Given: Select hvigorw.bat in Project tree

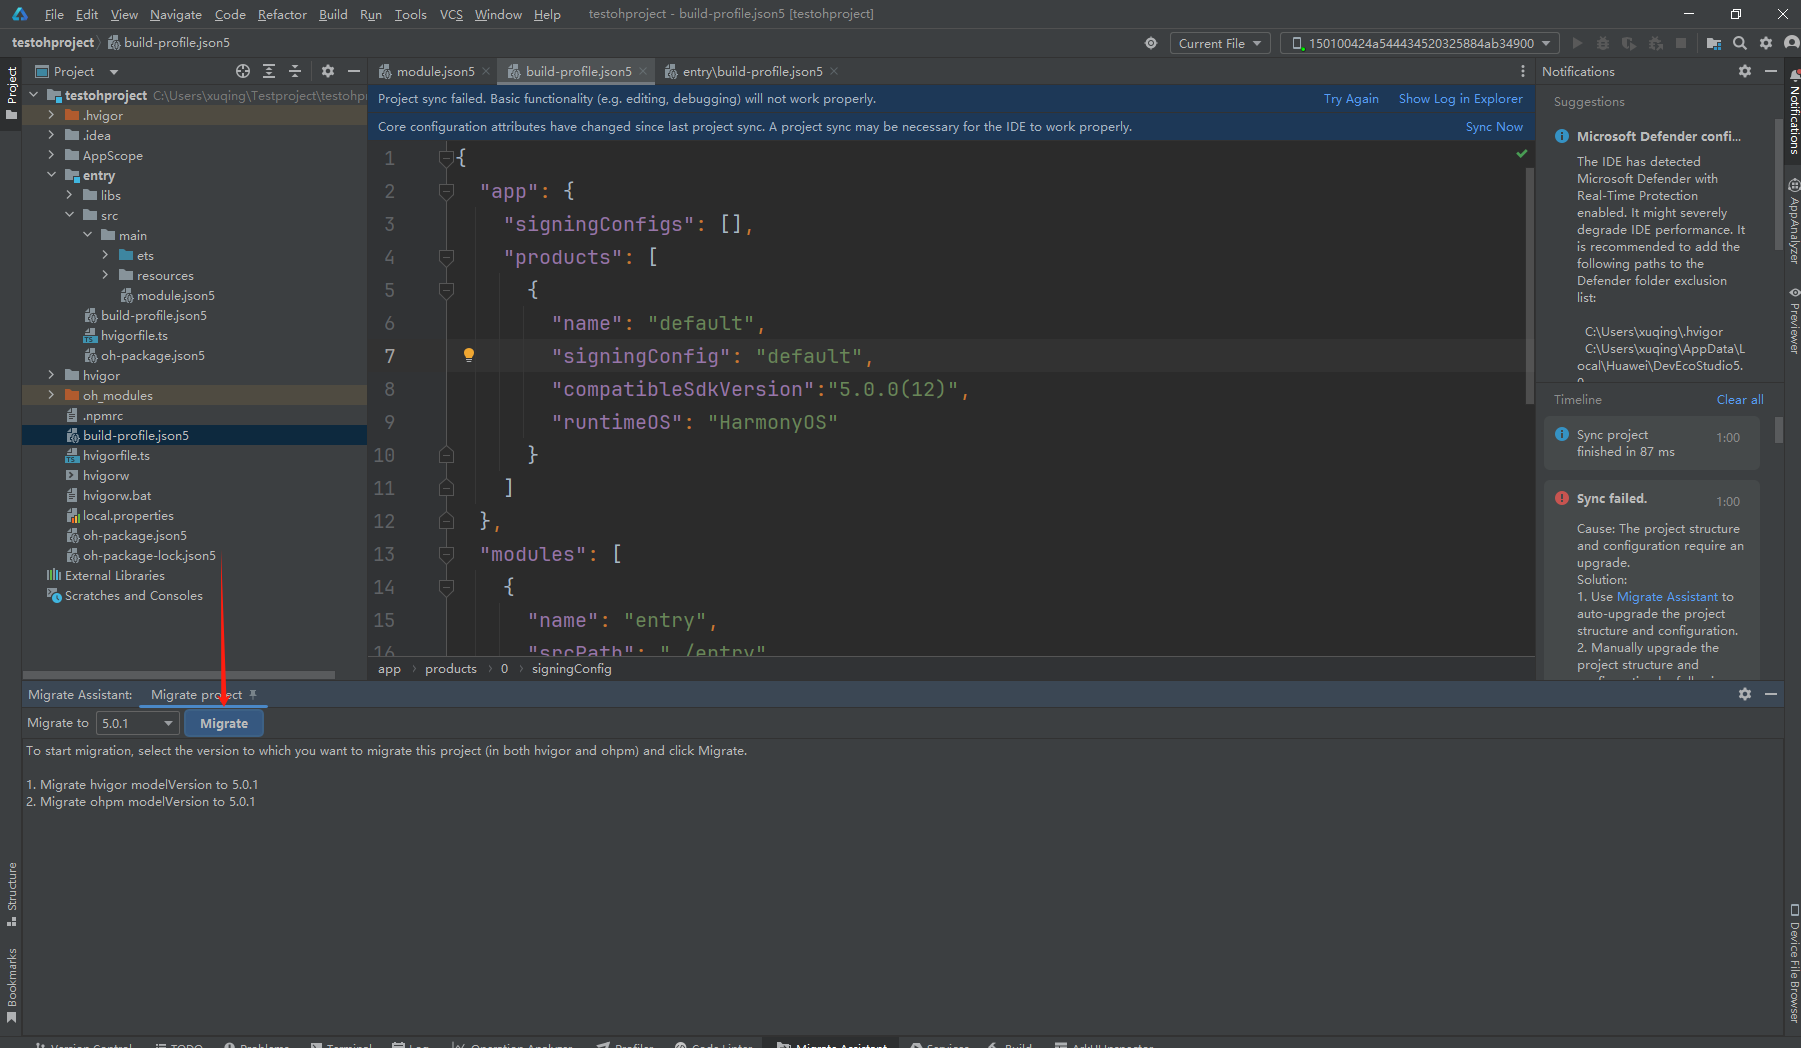Looking at the screenshot, I should (x=117, y=495).
